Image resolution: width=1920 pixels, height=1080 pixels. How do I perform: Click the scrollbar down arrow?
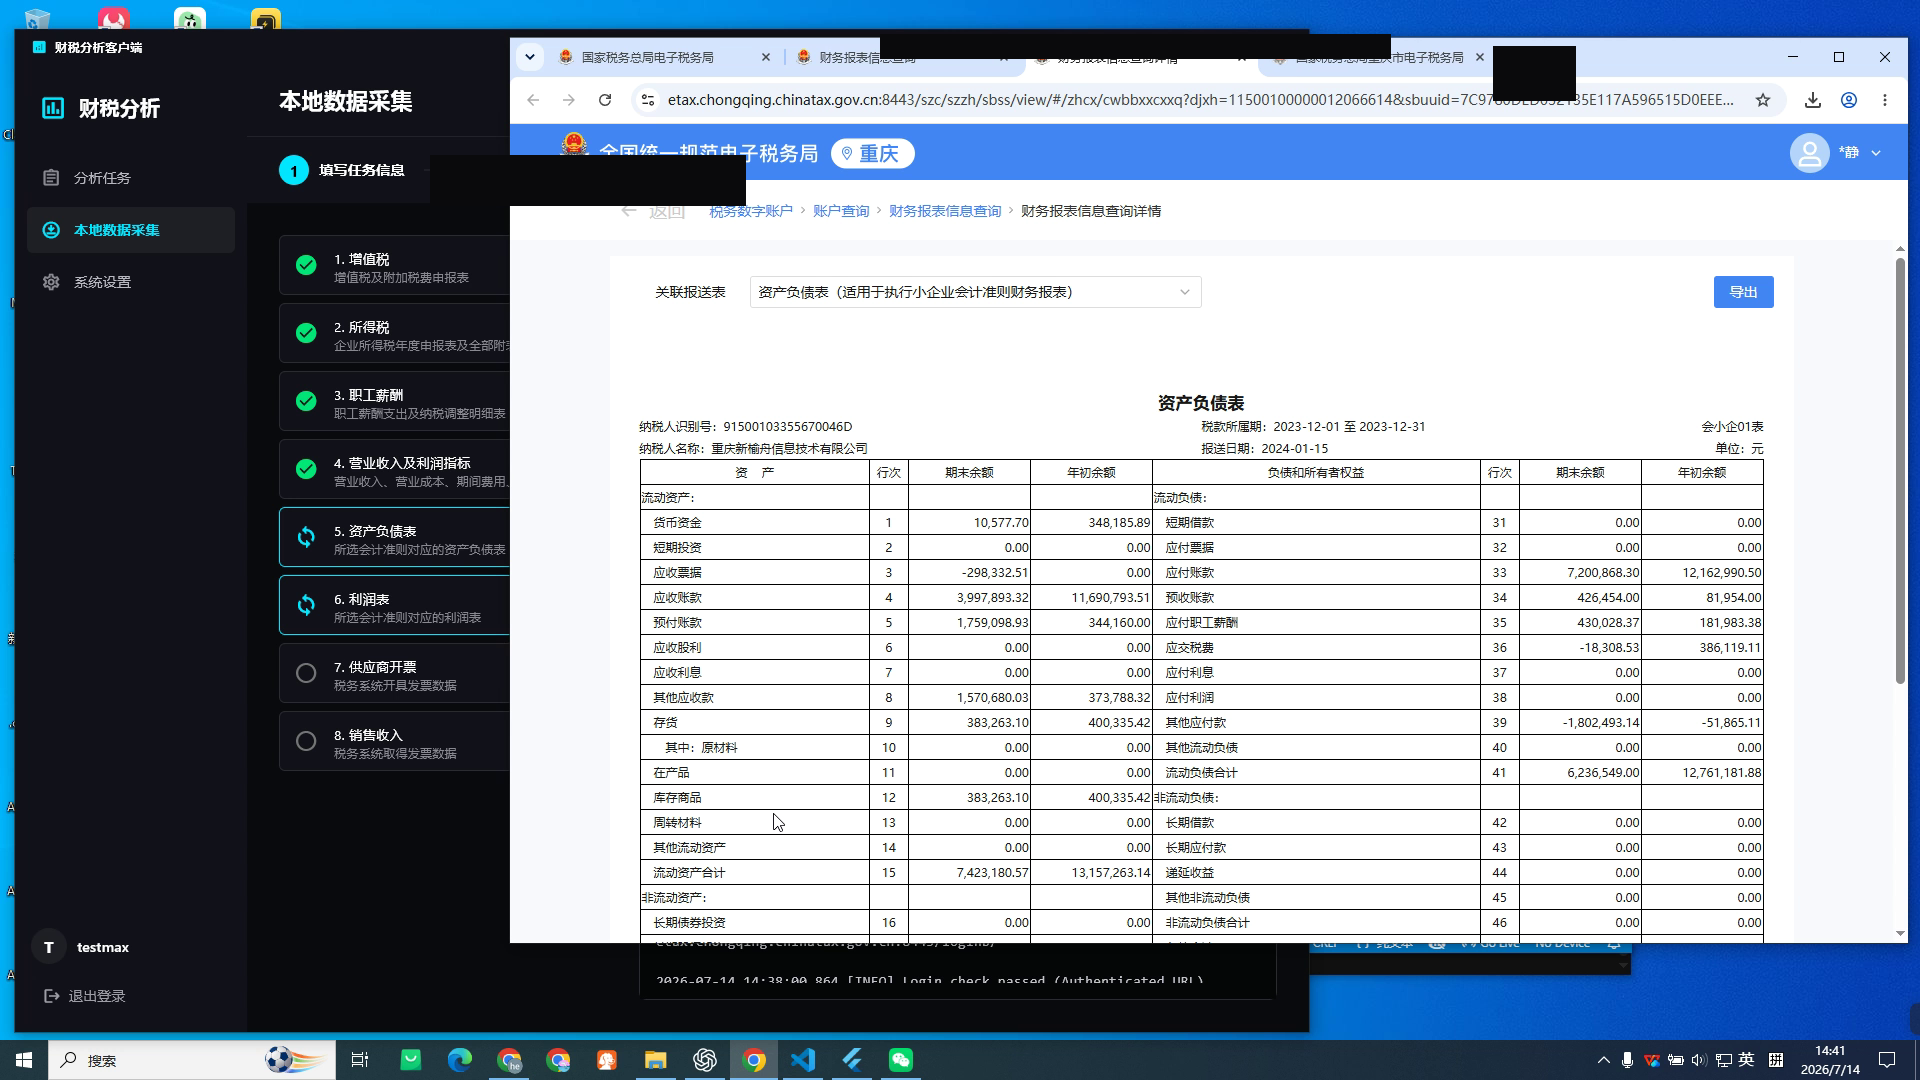pyautogui.click(x=1900, y=934)
